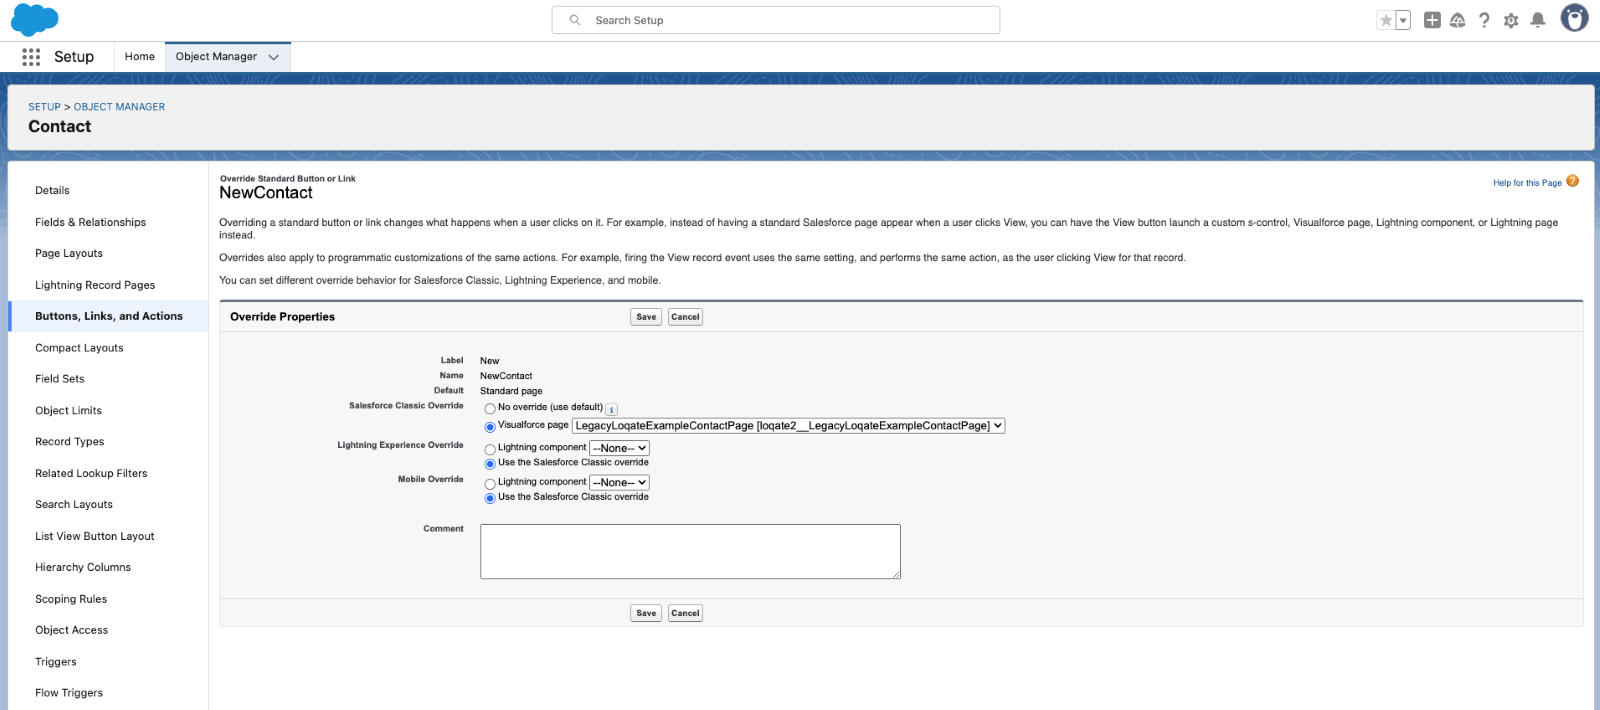This screenshot has width=1600, height=710.
Task: Open Object Limits in the sidebar
Action: click(68, 410)
